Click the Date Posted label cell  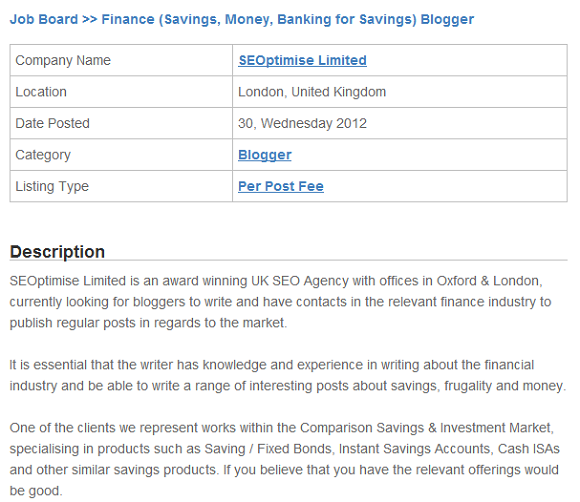point(121,123)
